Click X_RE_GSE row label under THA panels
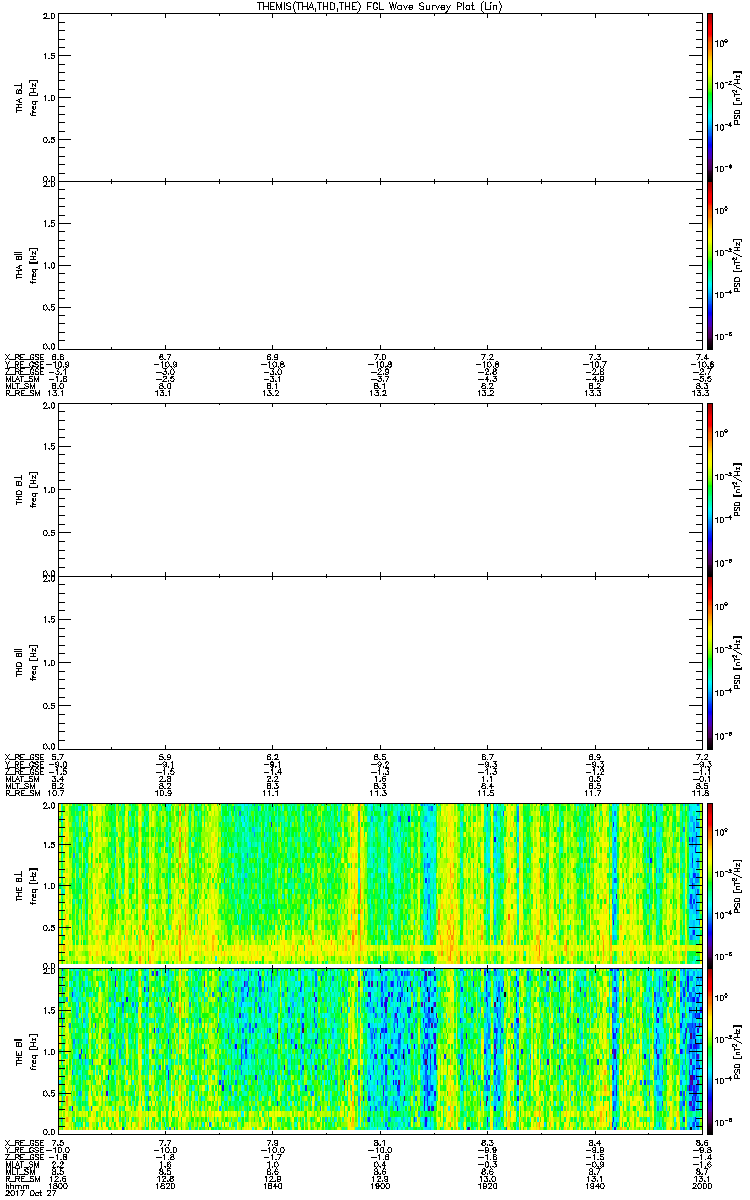The width and height of the screenshot is (750, 1200). point(24,357)
